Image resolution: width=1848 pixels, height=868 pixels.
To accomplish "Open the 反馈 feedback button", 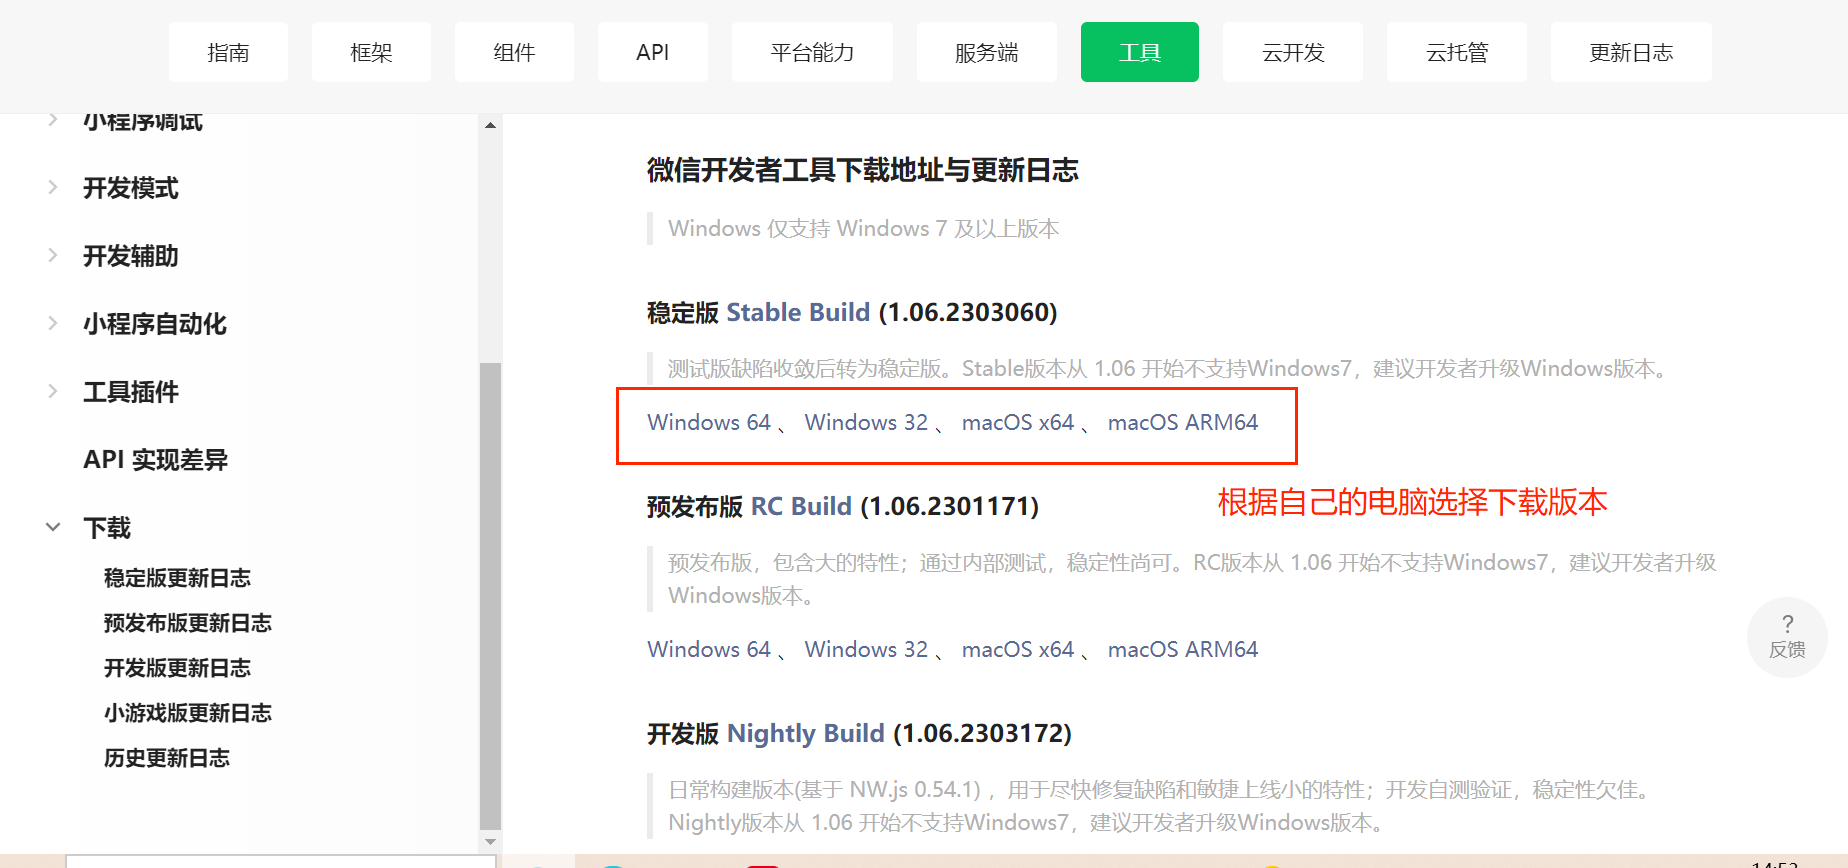I will point(1787,637).
